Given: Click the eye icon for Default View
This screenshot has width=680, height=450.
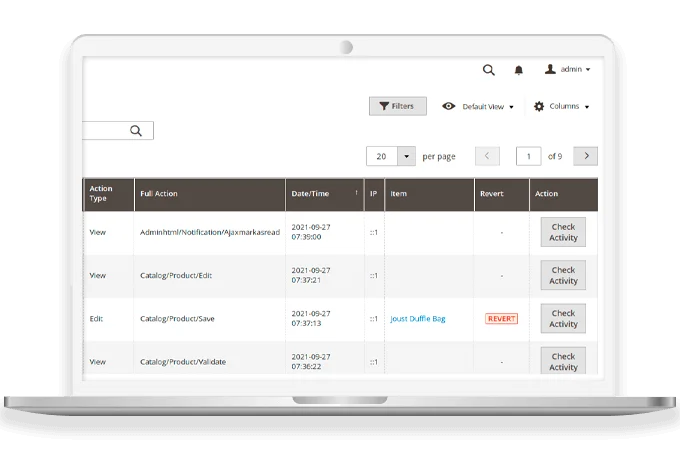Looking at the screenshot, I should click(448, 106).
